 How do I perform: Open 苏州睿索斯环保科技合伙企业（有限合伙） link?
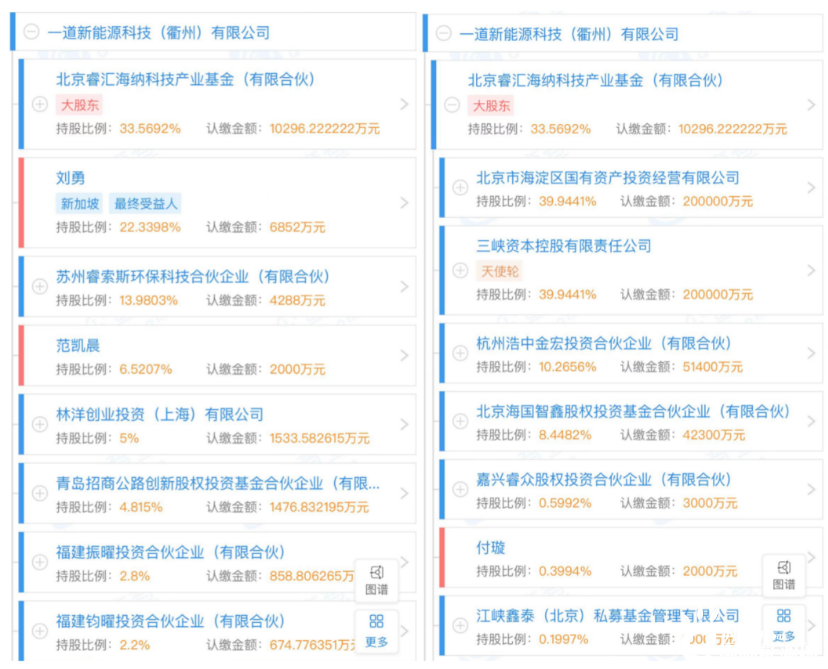[193, 276]
